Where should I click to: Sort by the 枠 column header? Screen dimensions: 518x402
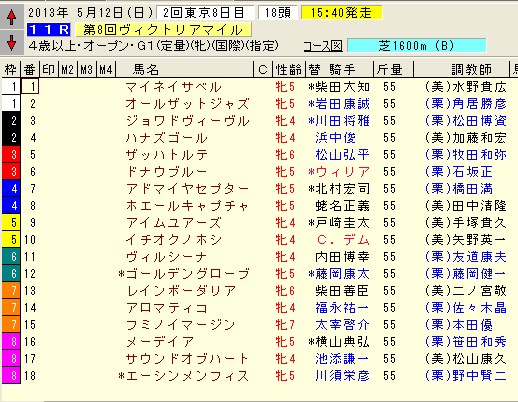pyautogui.click(x=11, y=69)
